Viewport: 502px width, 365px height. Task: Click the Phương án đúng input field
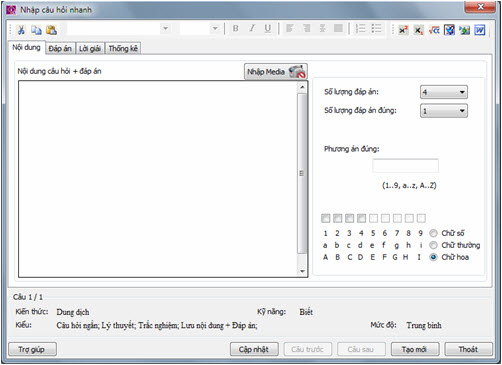pyautogui.click(x=405, y=166)
